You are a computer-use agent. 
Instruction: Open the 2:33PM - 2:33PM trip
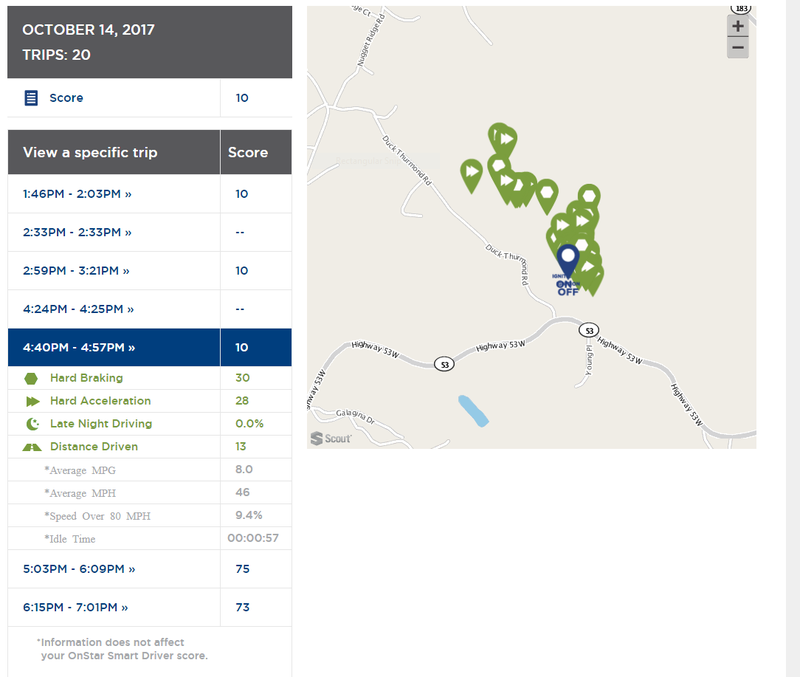click(x=76, y=232)
